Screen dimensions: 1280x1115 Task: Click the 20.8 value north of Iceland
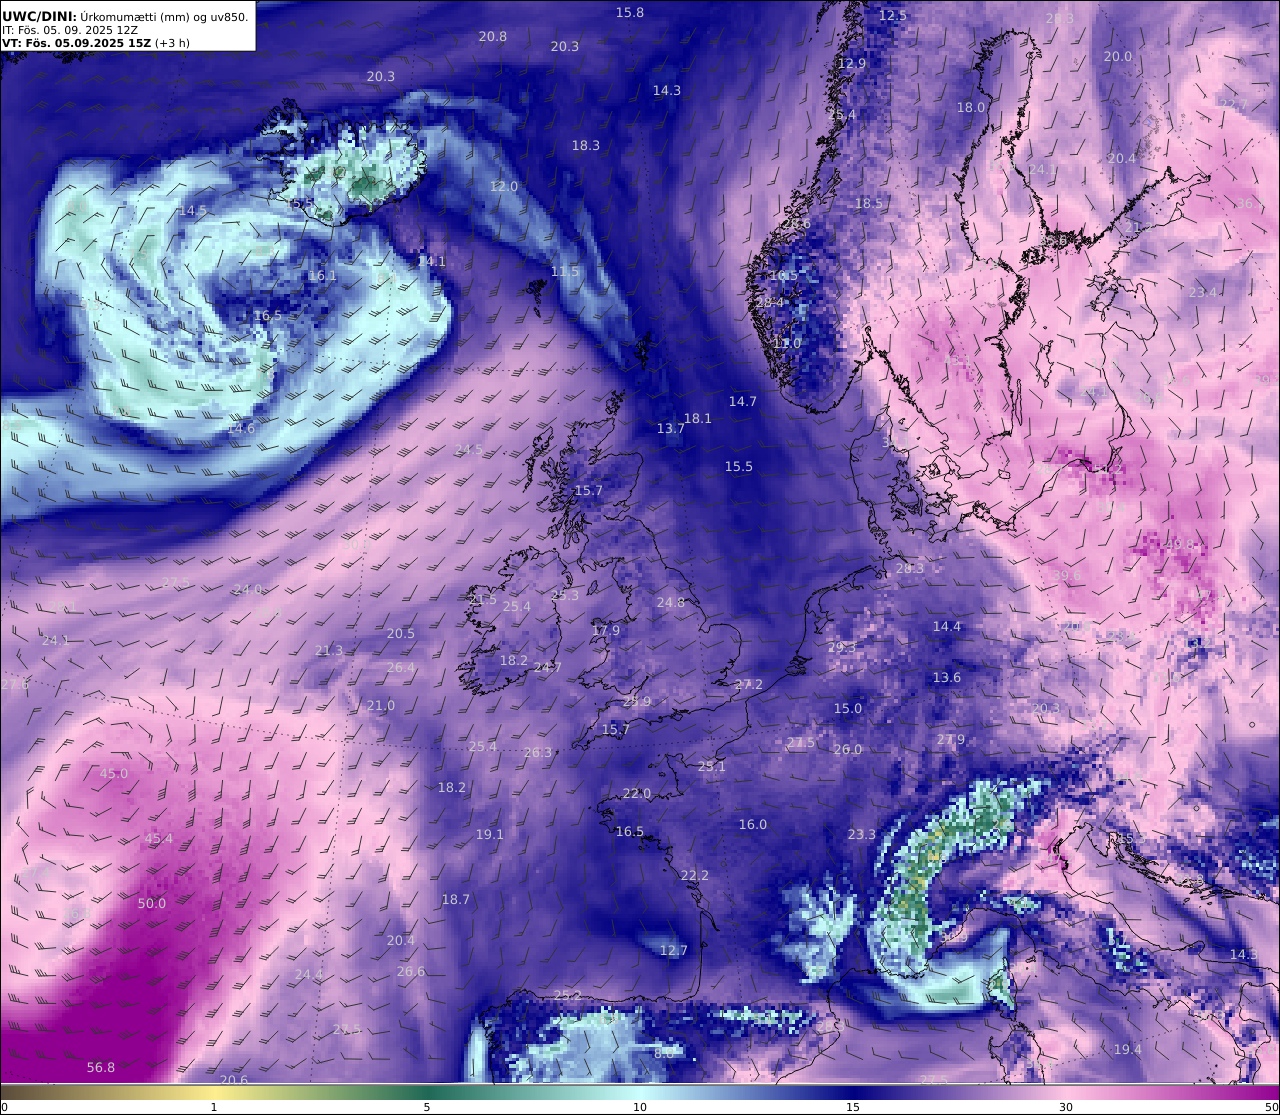[493, 37]
